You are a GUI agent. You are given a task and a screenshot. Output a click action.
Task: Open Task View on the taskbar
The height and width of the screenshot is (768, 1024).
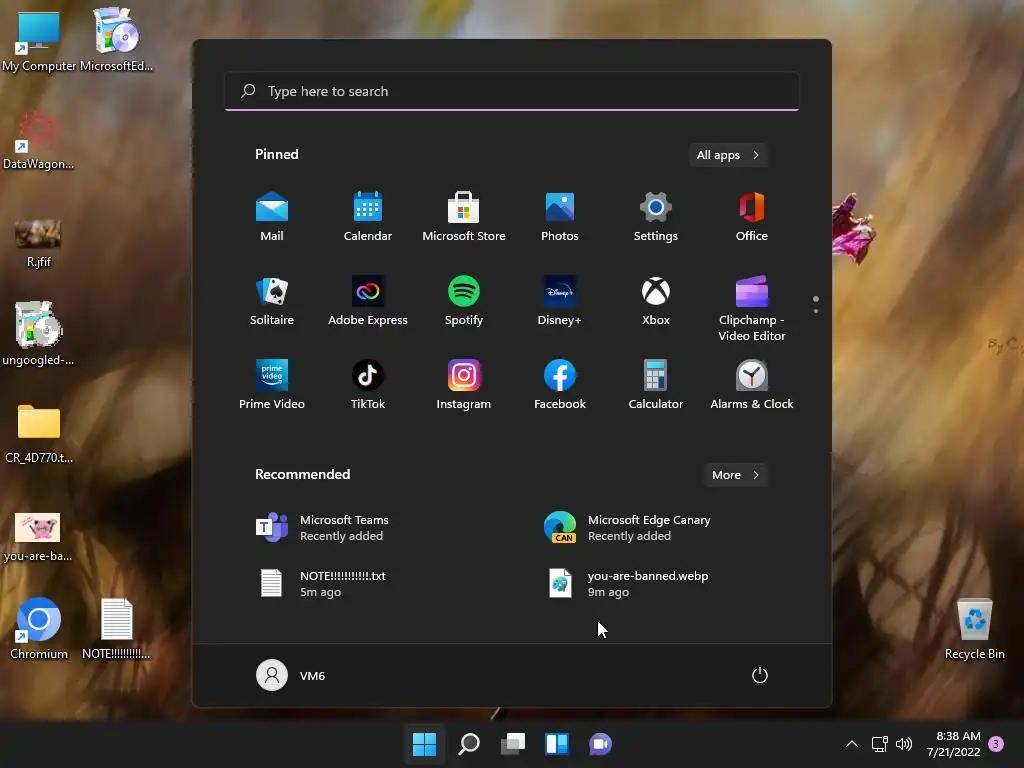(513, 744)
